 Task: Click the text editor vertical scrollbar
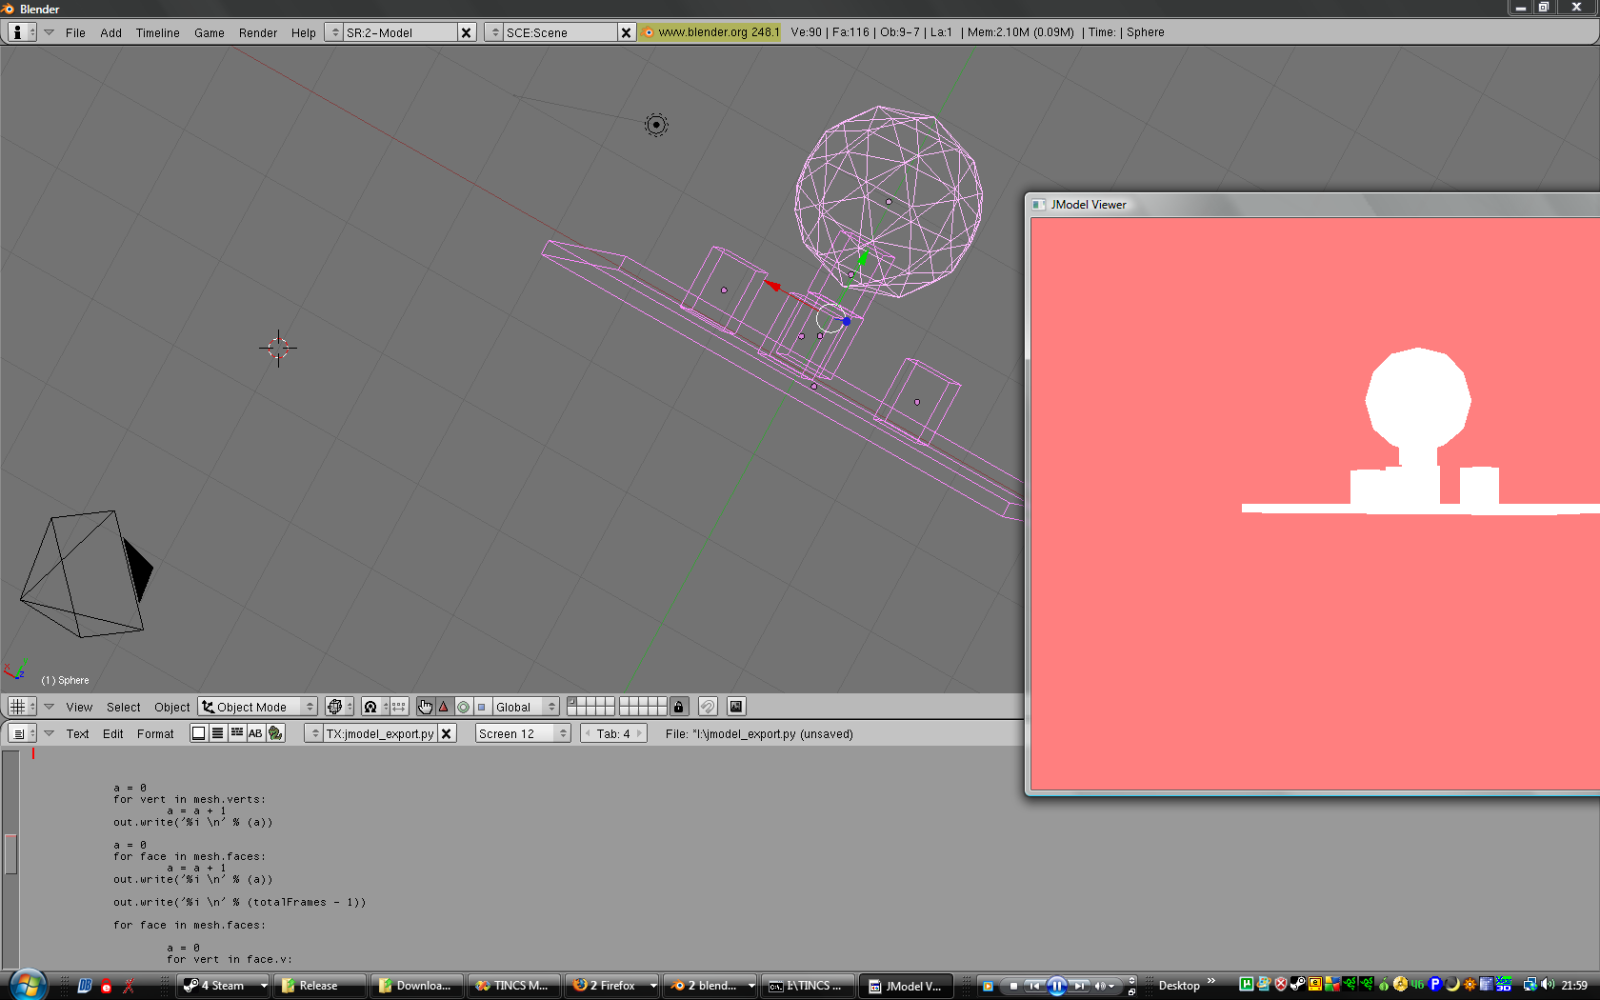(11, 853)
